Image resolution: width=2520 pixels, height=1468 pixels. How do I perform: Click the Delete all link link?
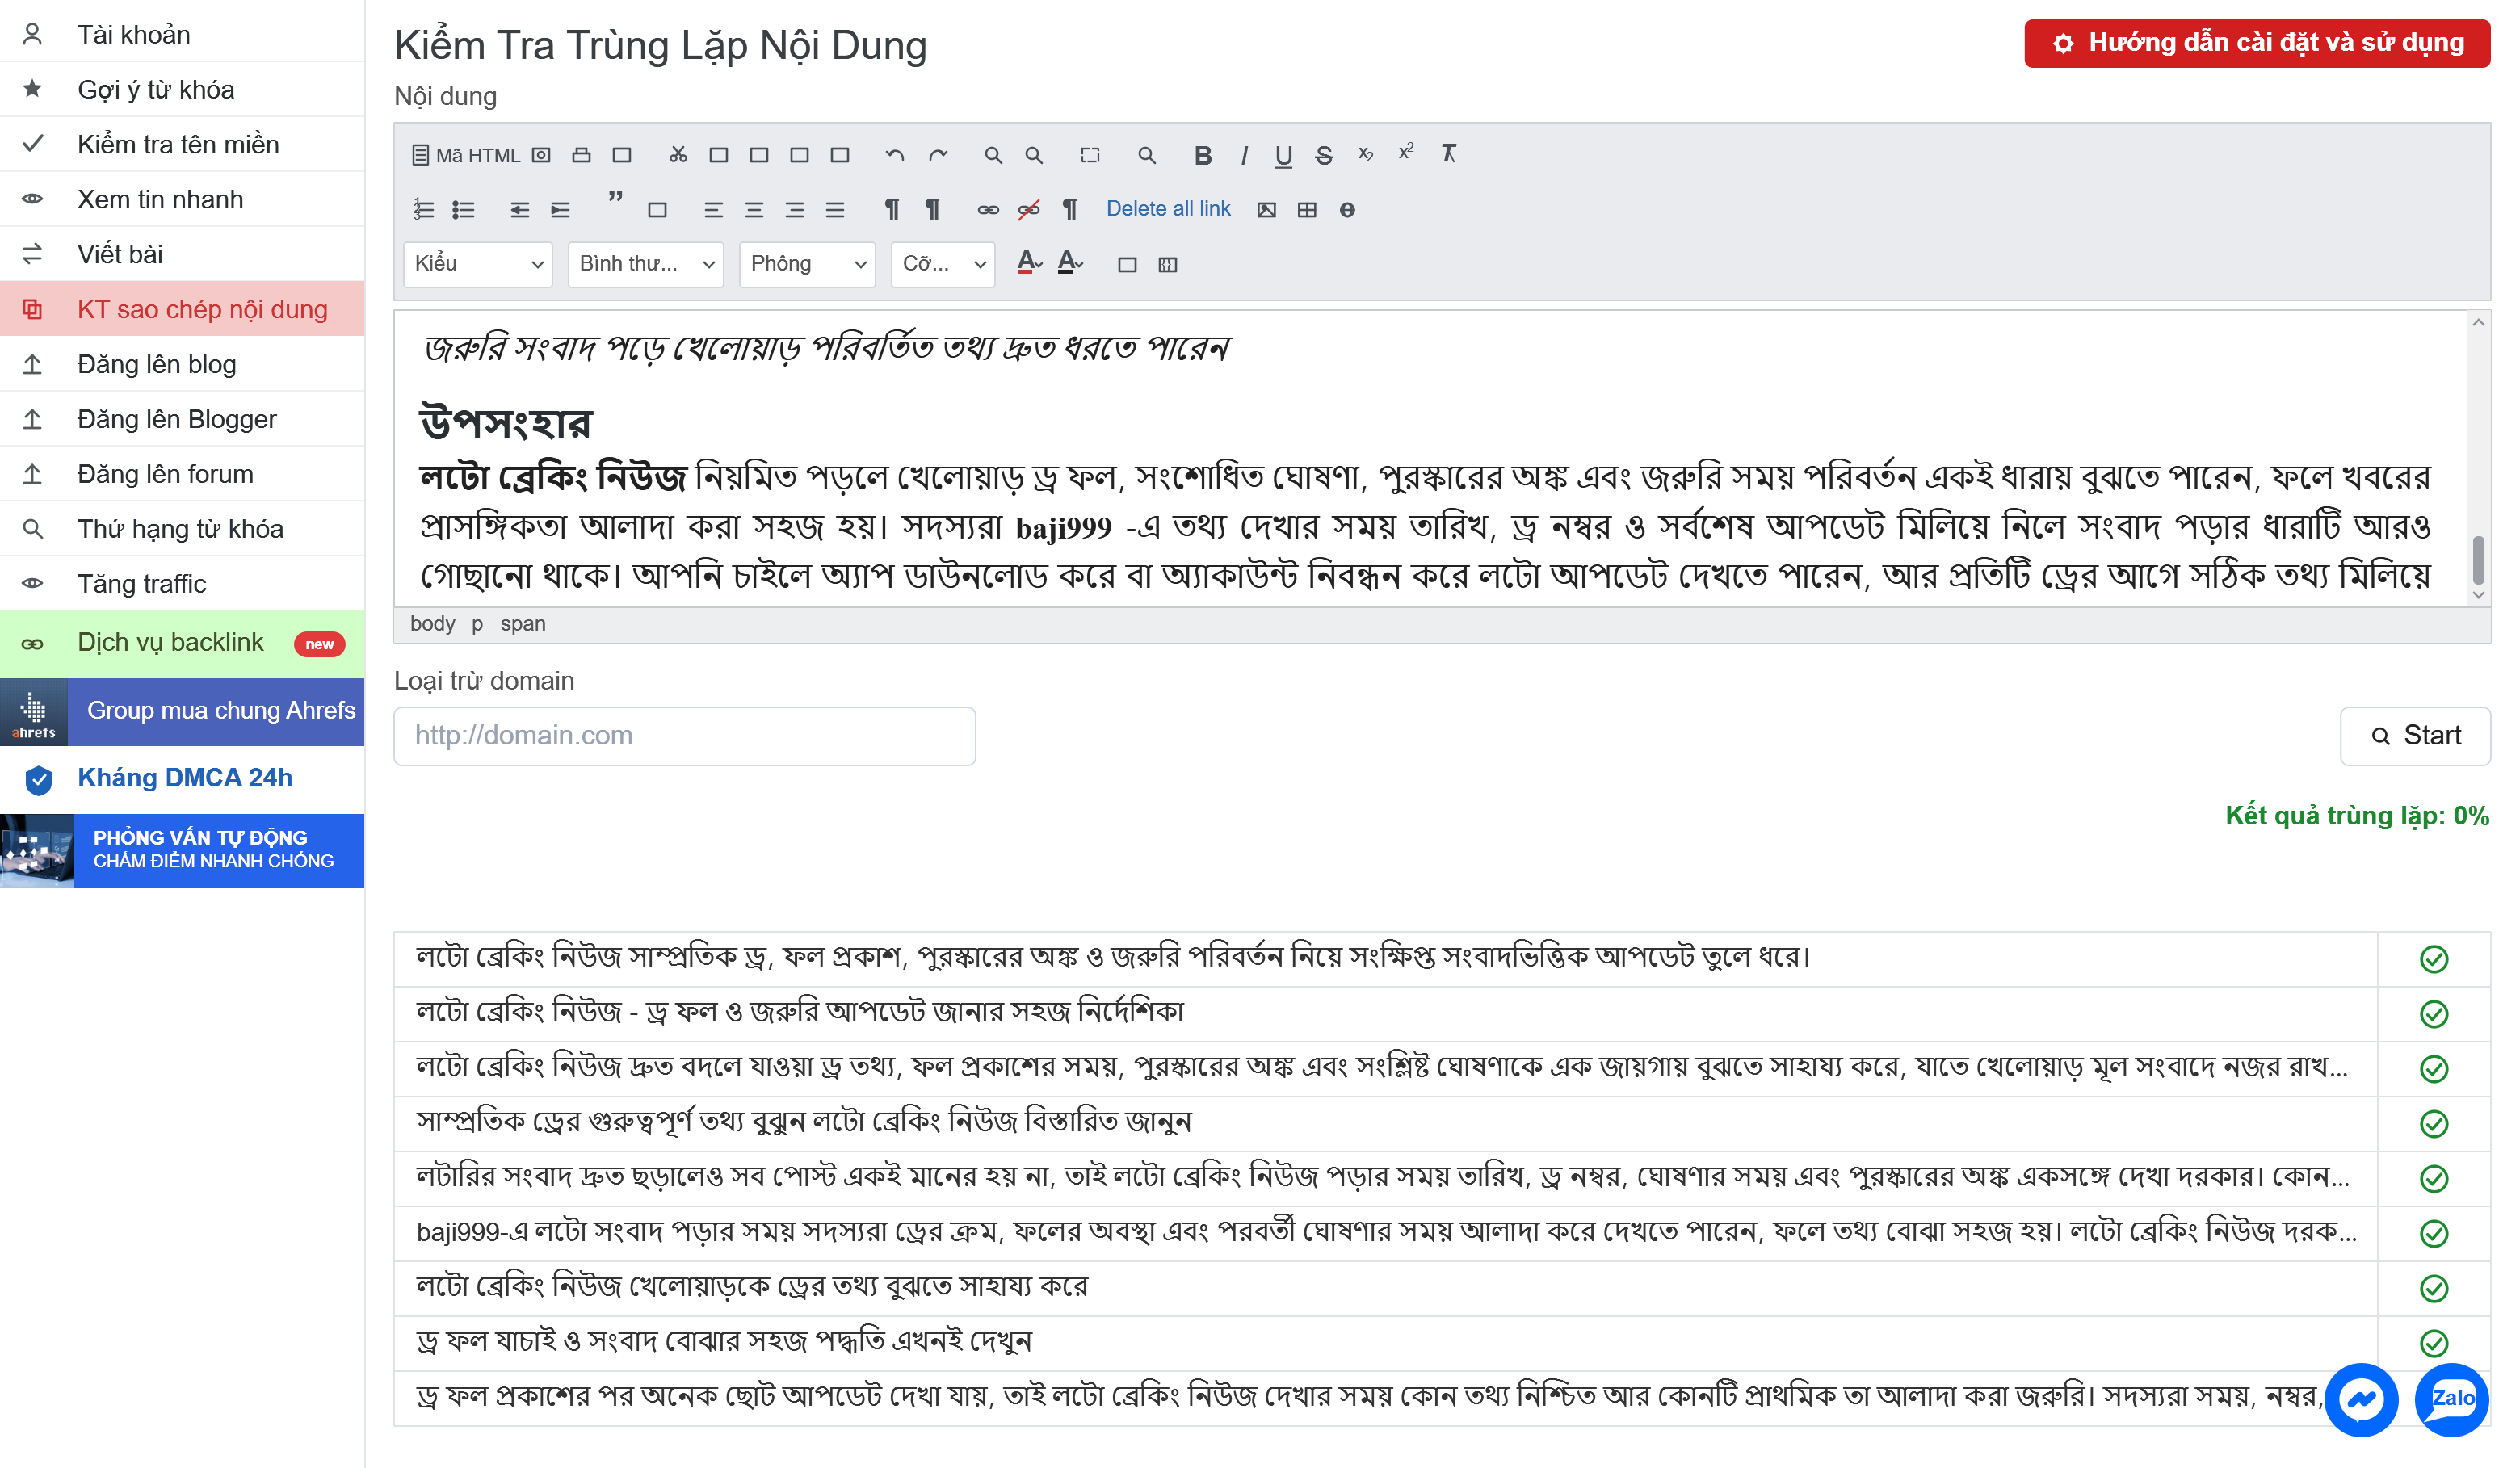tap(1168, 209)
